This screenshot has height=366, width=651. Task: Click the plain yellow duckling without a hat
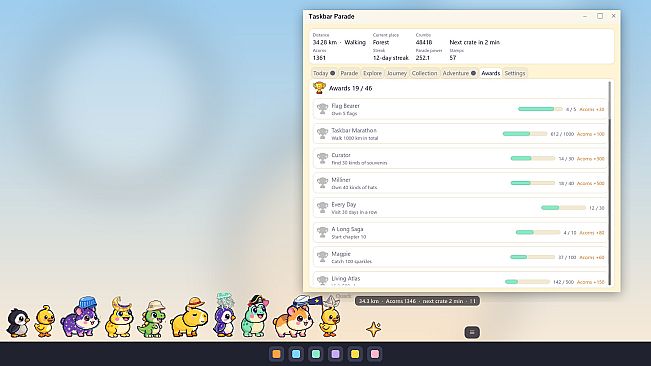[x=44, y=321]
